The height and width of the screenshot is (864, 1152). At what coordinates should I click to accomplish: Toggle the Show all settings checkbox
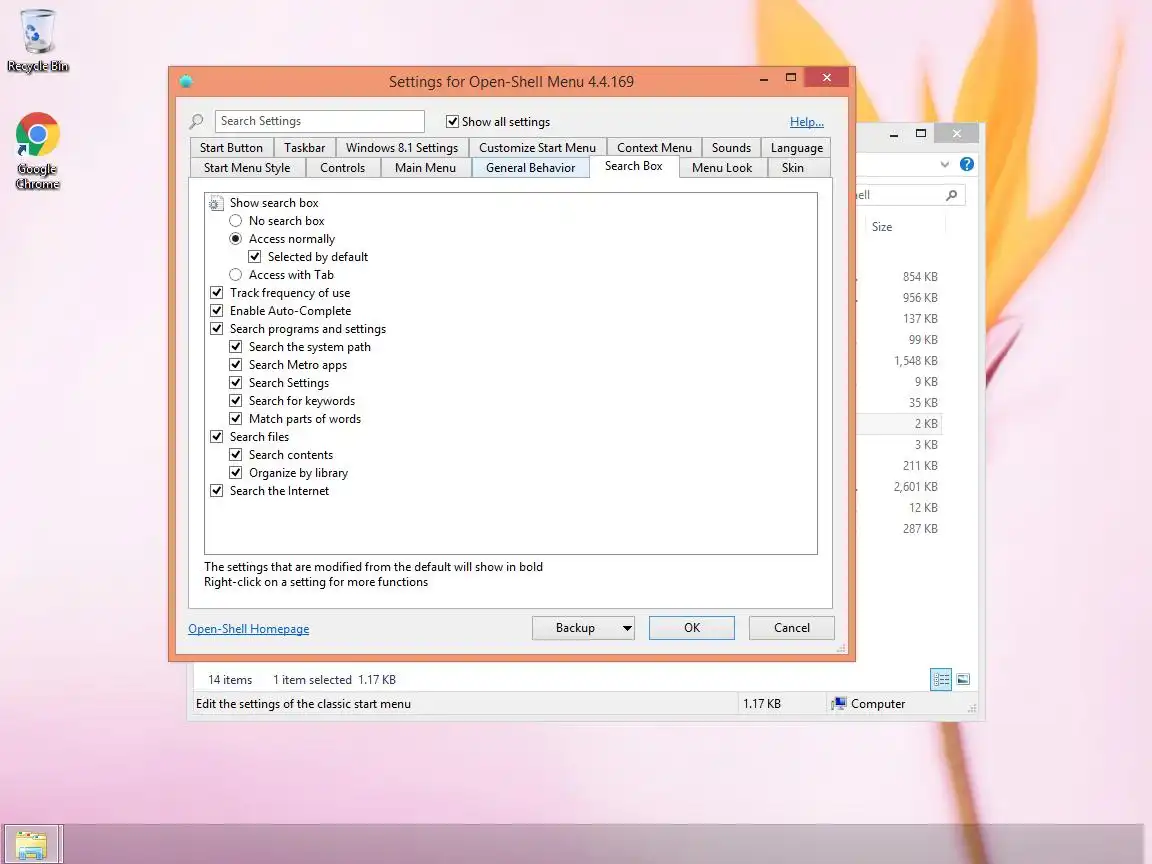453,122
